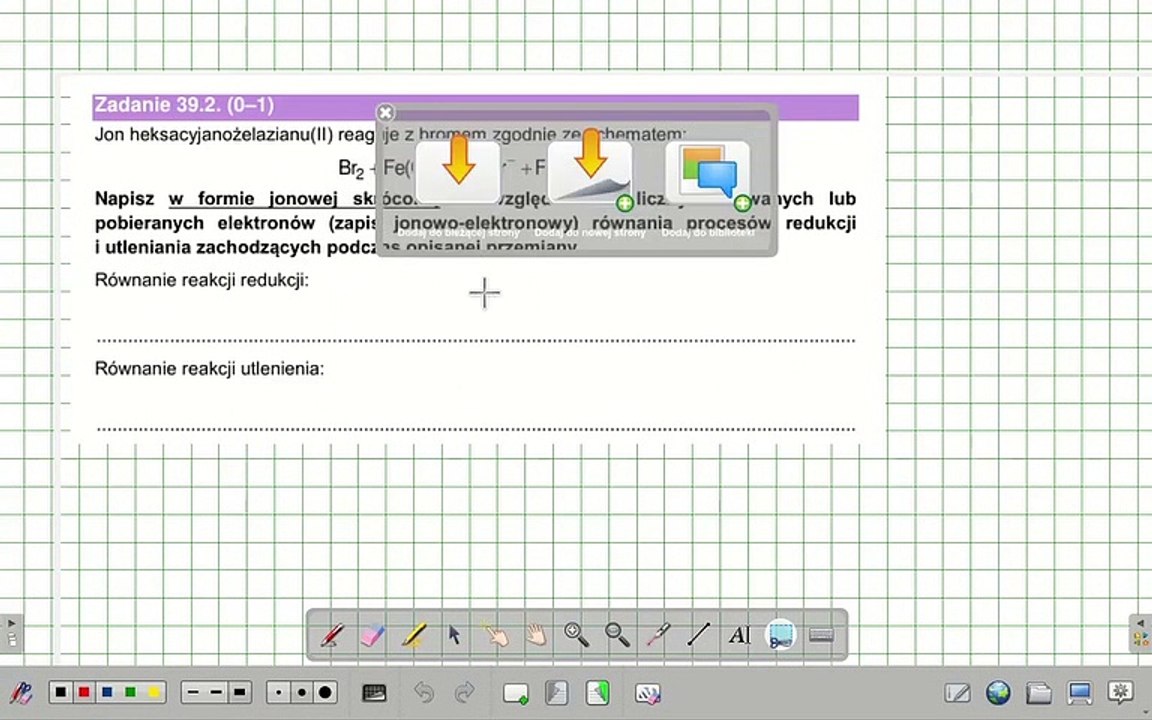Choose the arrow Selector tool
This screenshot has height=720, width=1152.
point(455,635)
